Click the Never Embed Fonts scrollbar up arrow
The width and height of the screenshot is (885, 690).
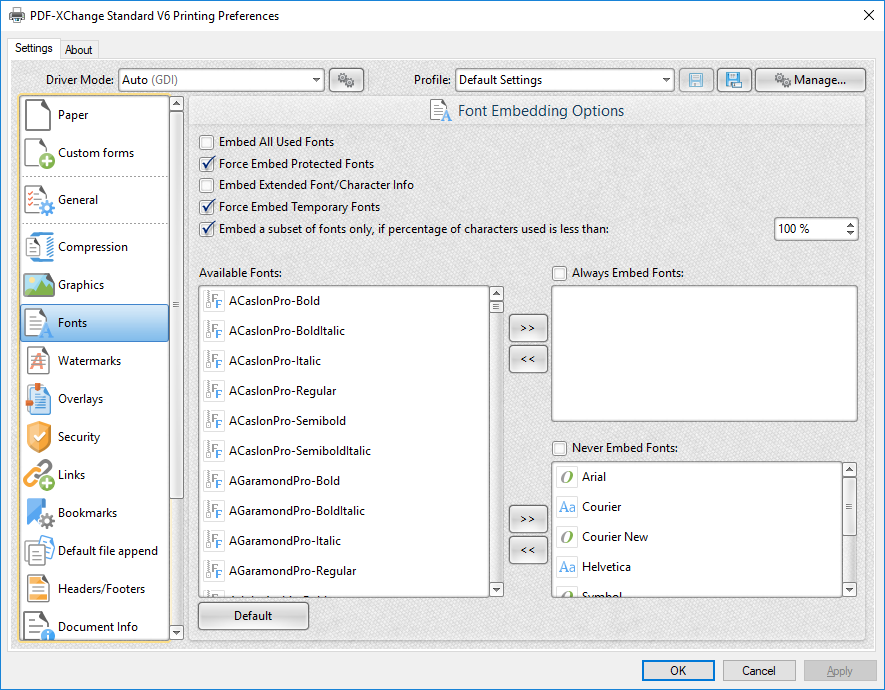click(x=849, y=469)
